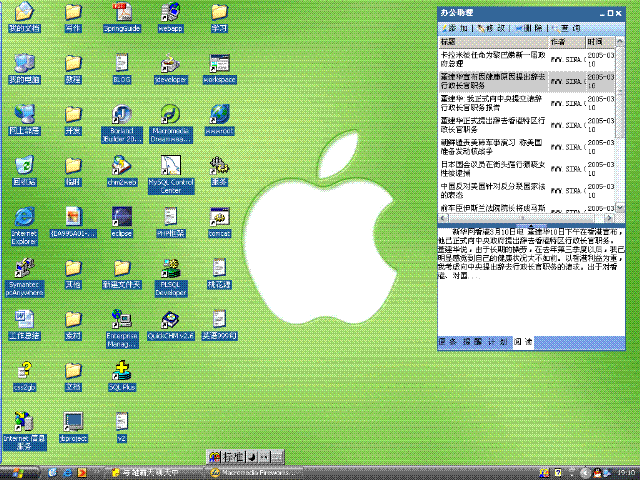Click the Windows Start button
This screenshot has width=640, height=480.
point(19,473)
